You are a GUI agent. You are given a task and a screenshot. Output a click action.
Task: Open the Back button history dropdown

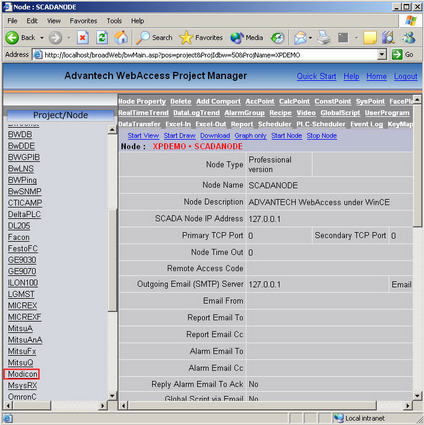coord(42,38)
